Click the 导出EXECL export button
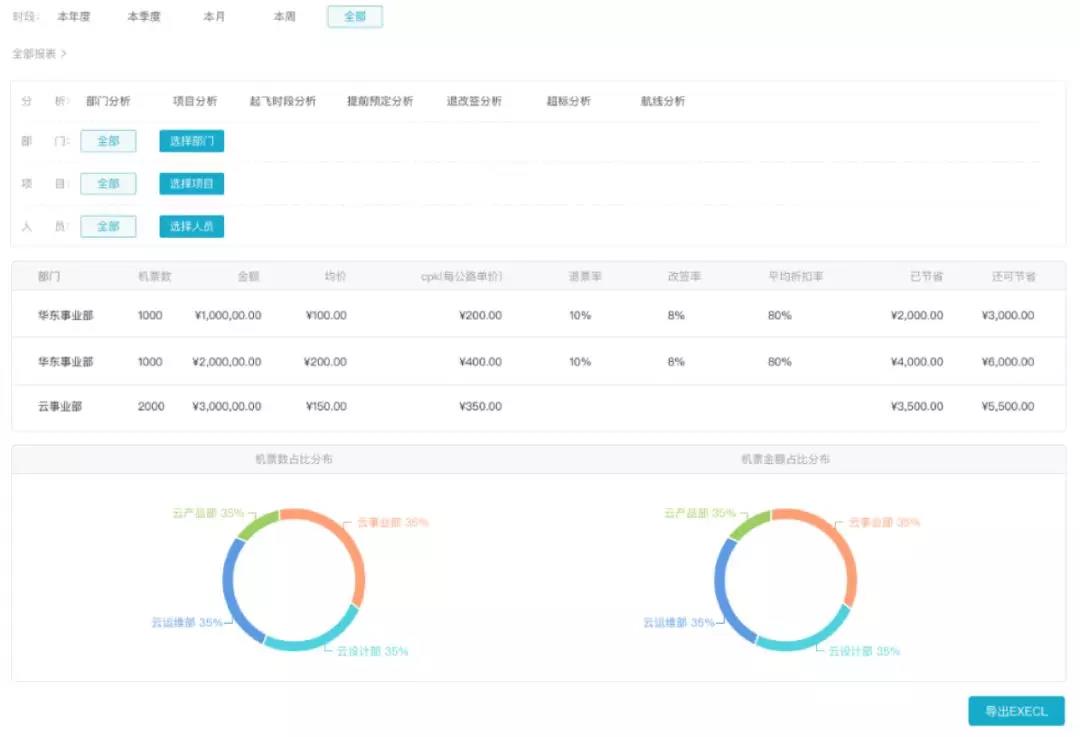1080x737 pixels. click(x=1017, y=711)
